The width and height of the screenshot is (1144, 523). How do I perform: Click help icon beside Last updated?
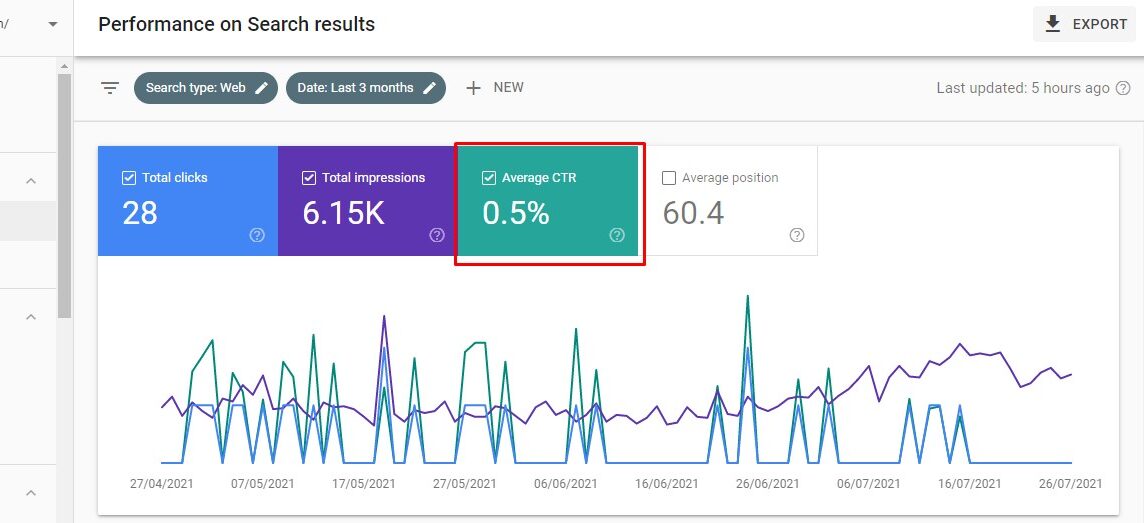click(1123, 88)
